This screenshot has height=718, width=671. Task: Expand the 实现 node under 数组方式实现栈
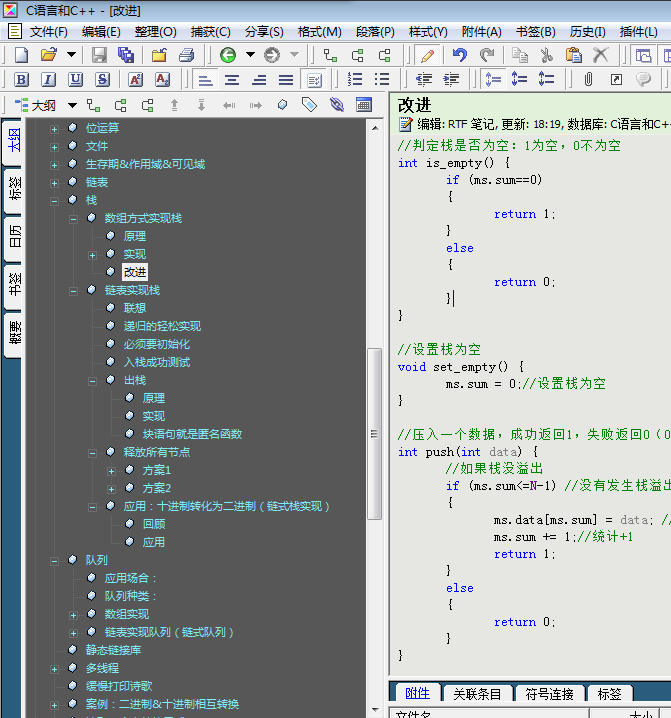(x=92, y=255)
